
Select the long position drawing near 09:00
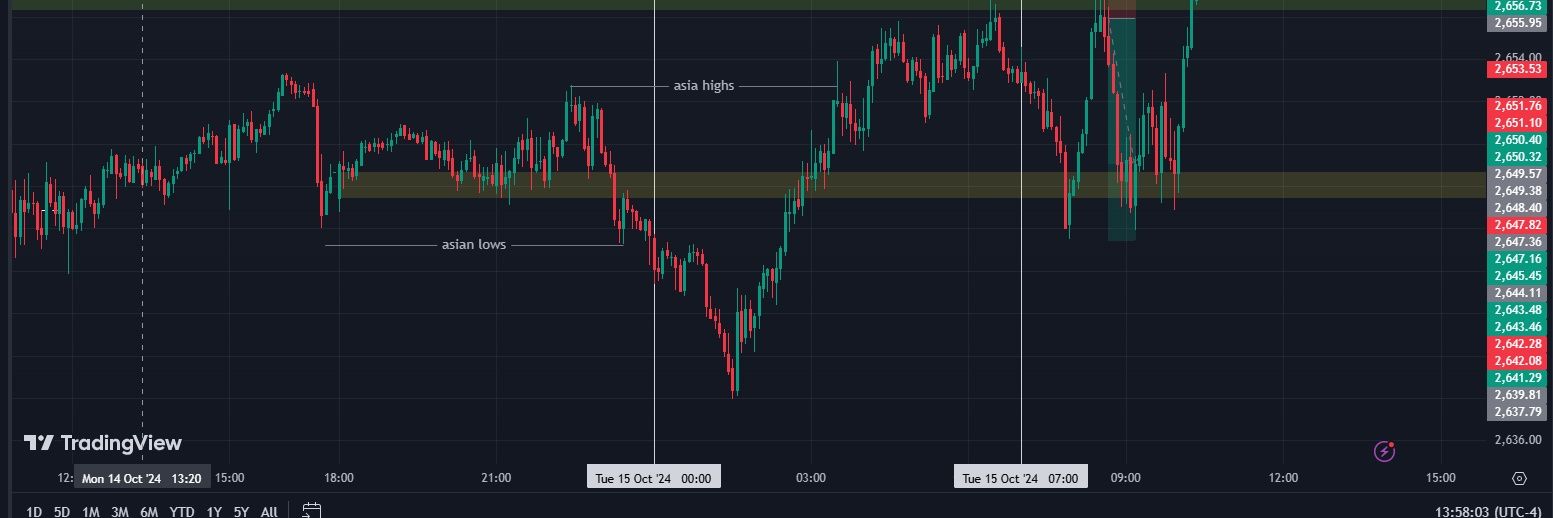coord(1122,130)
